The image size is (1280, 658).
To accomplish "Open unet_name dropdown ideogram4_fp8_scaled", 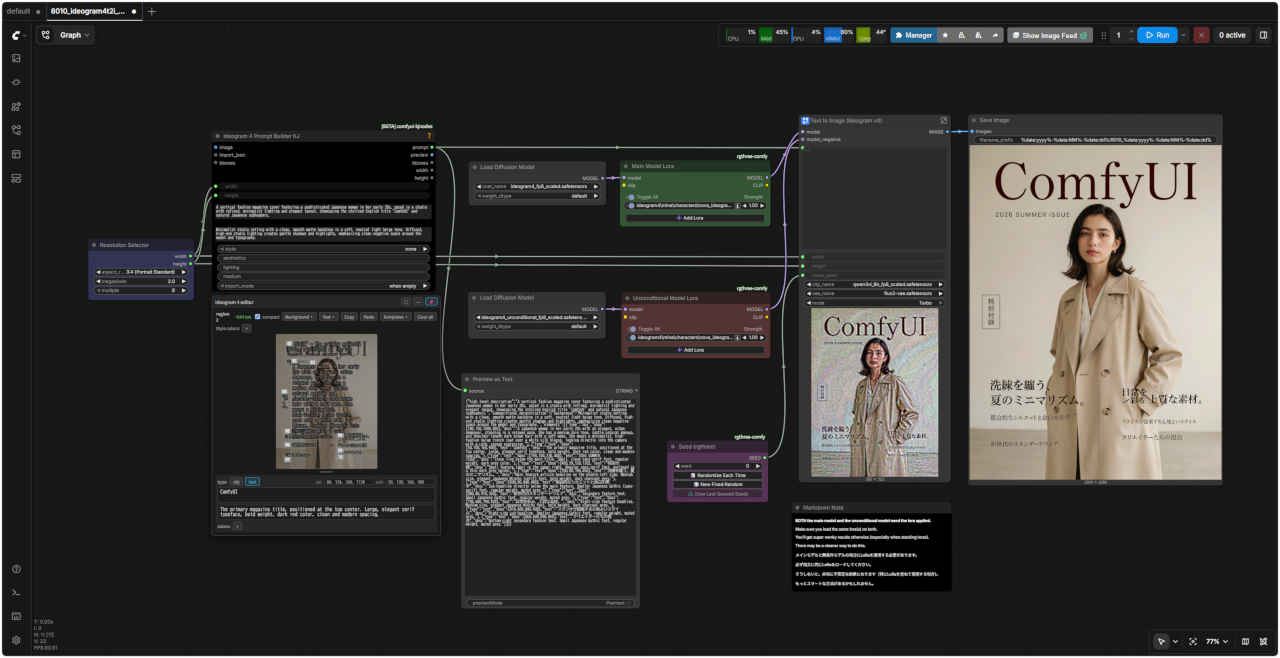I will click(538, 186).
